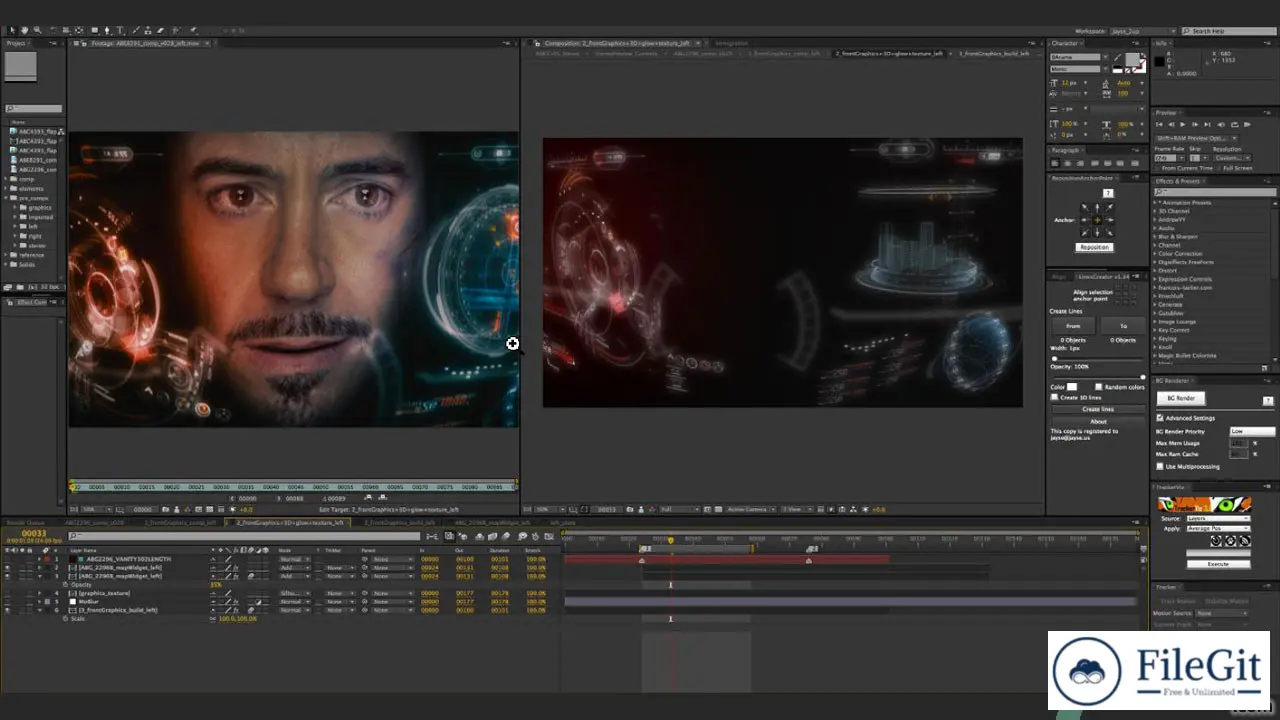This screenshot has width=1280, height=720.
Task: Select the Type text tool
Action: pos(120,30)
